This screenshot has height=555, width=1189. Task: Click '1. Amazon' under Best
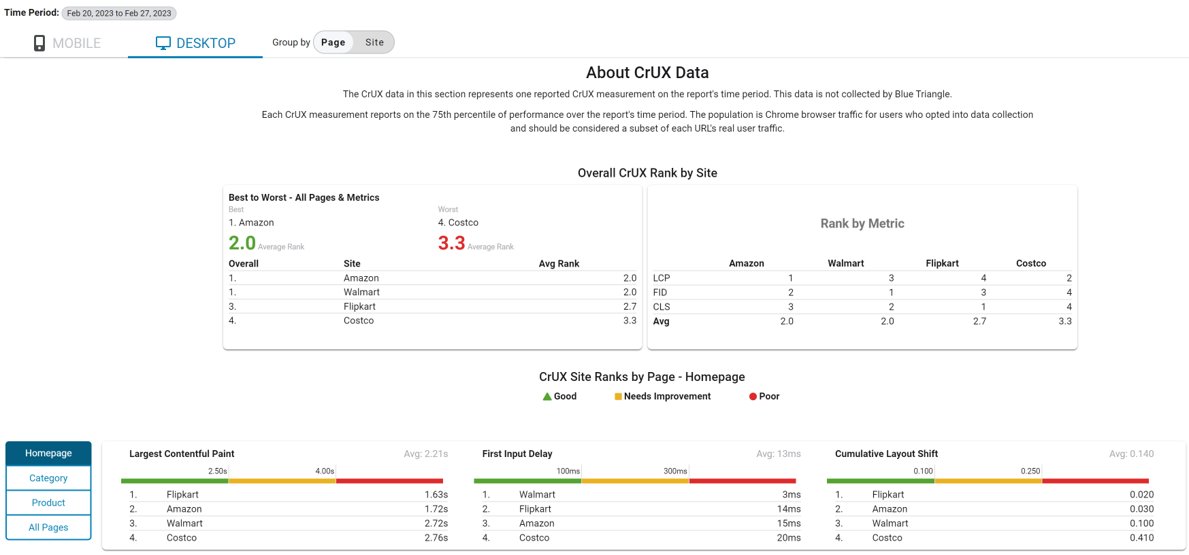[x=251, y=223]
